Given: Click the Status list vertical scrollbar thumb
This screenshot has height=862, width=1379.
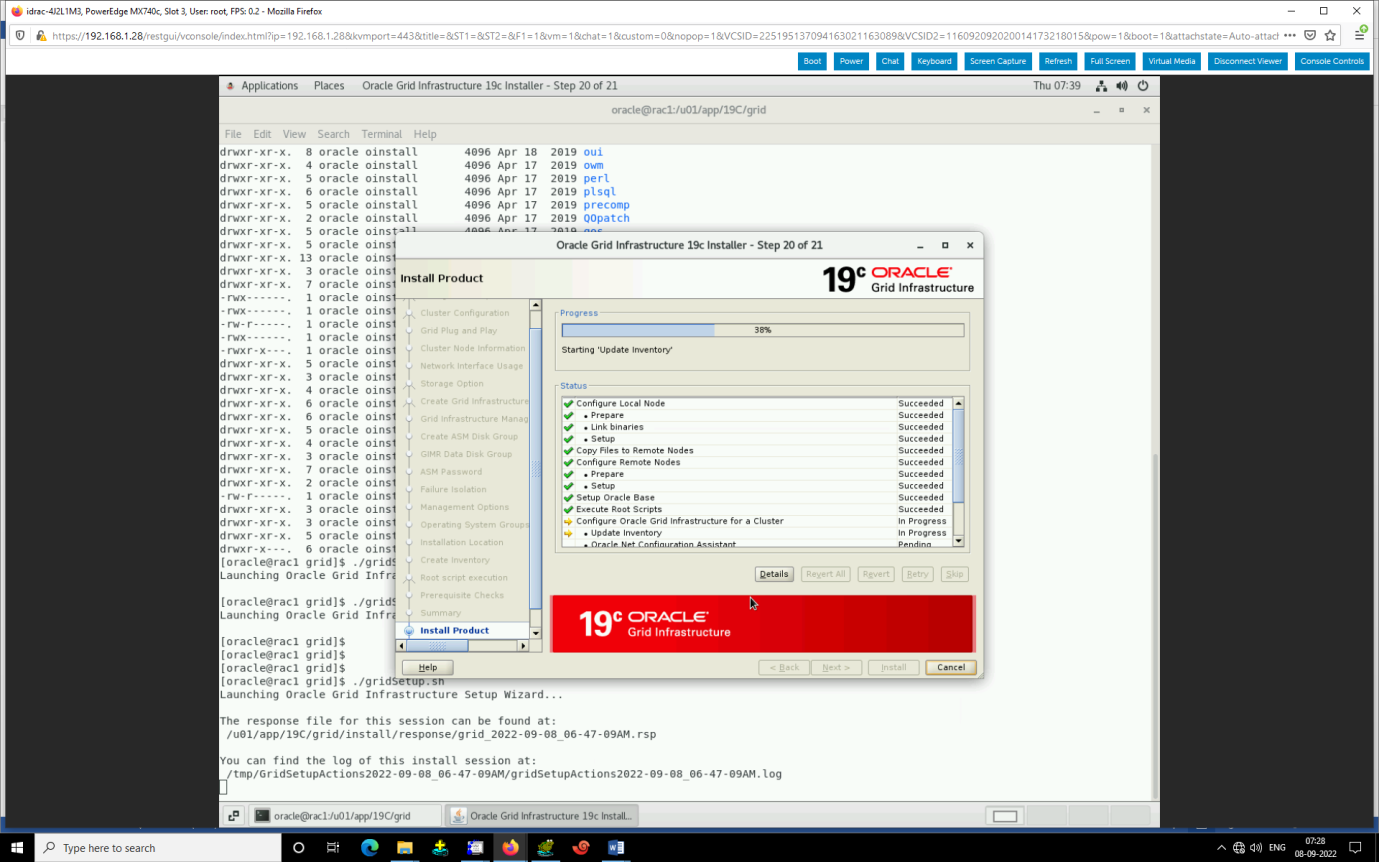Looking at the screenshot, I should point(958,455).
